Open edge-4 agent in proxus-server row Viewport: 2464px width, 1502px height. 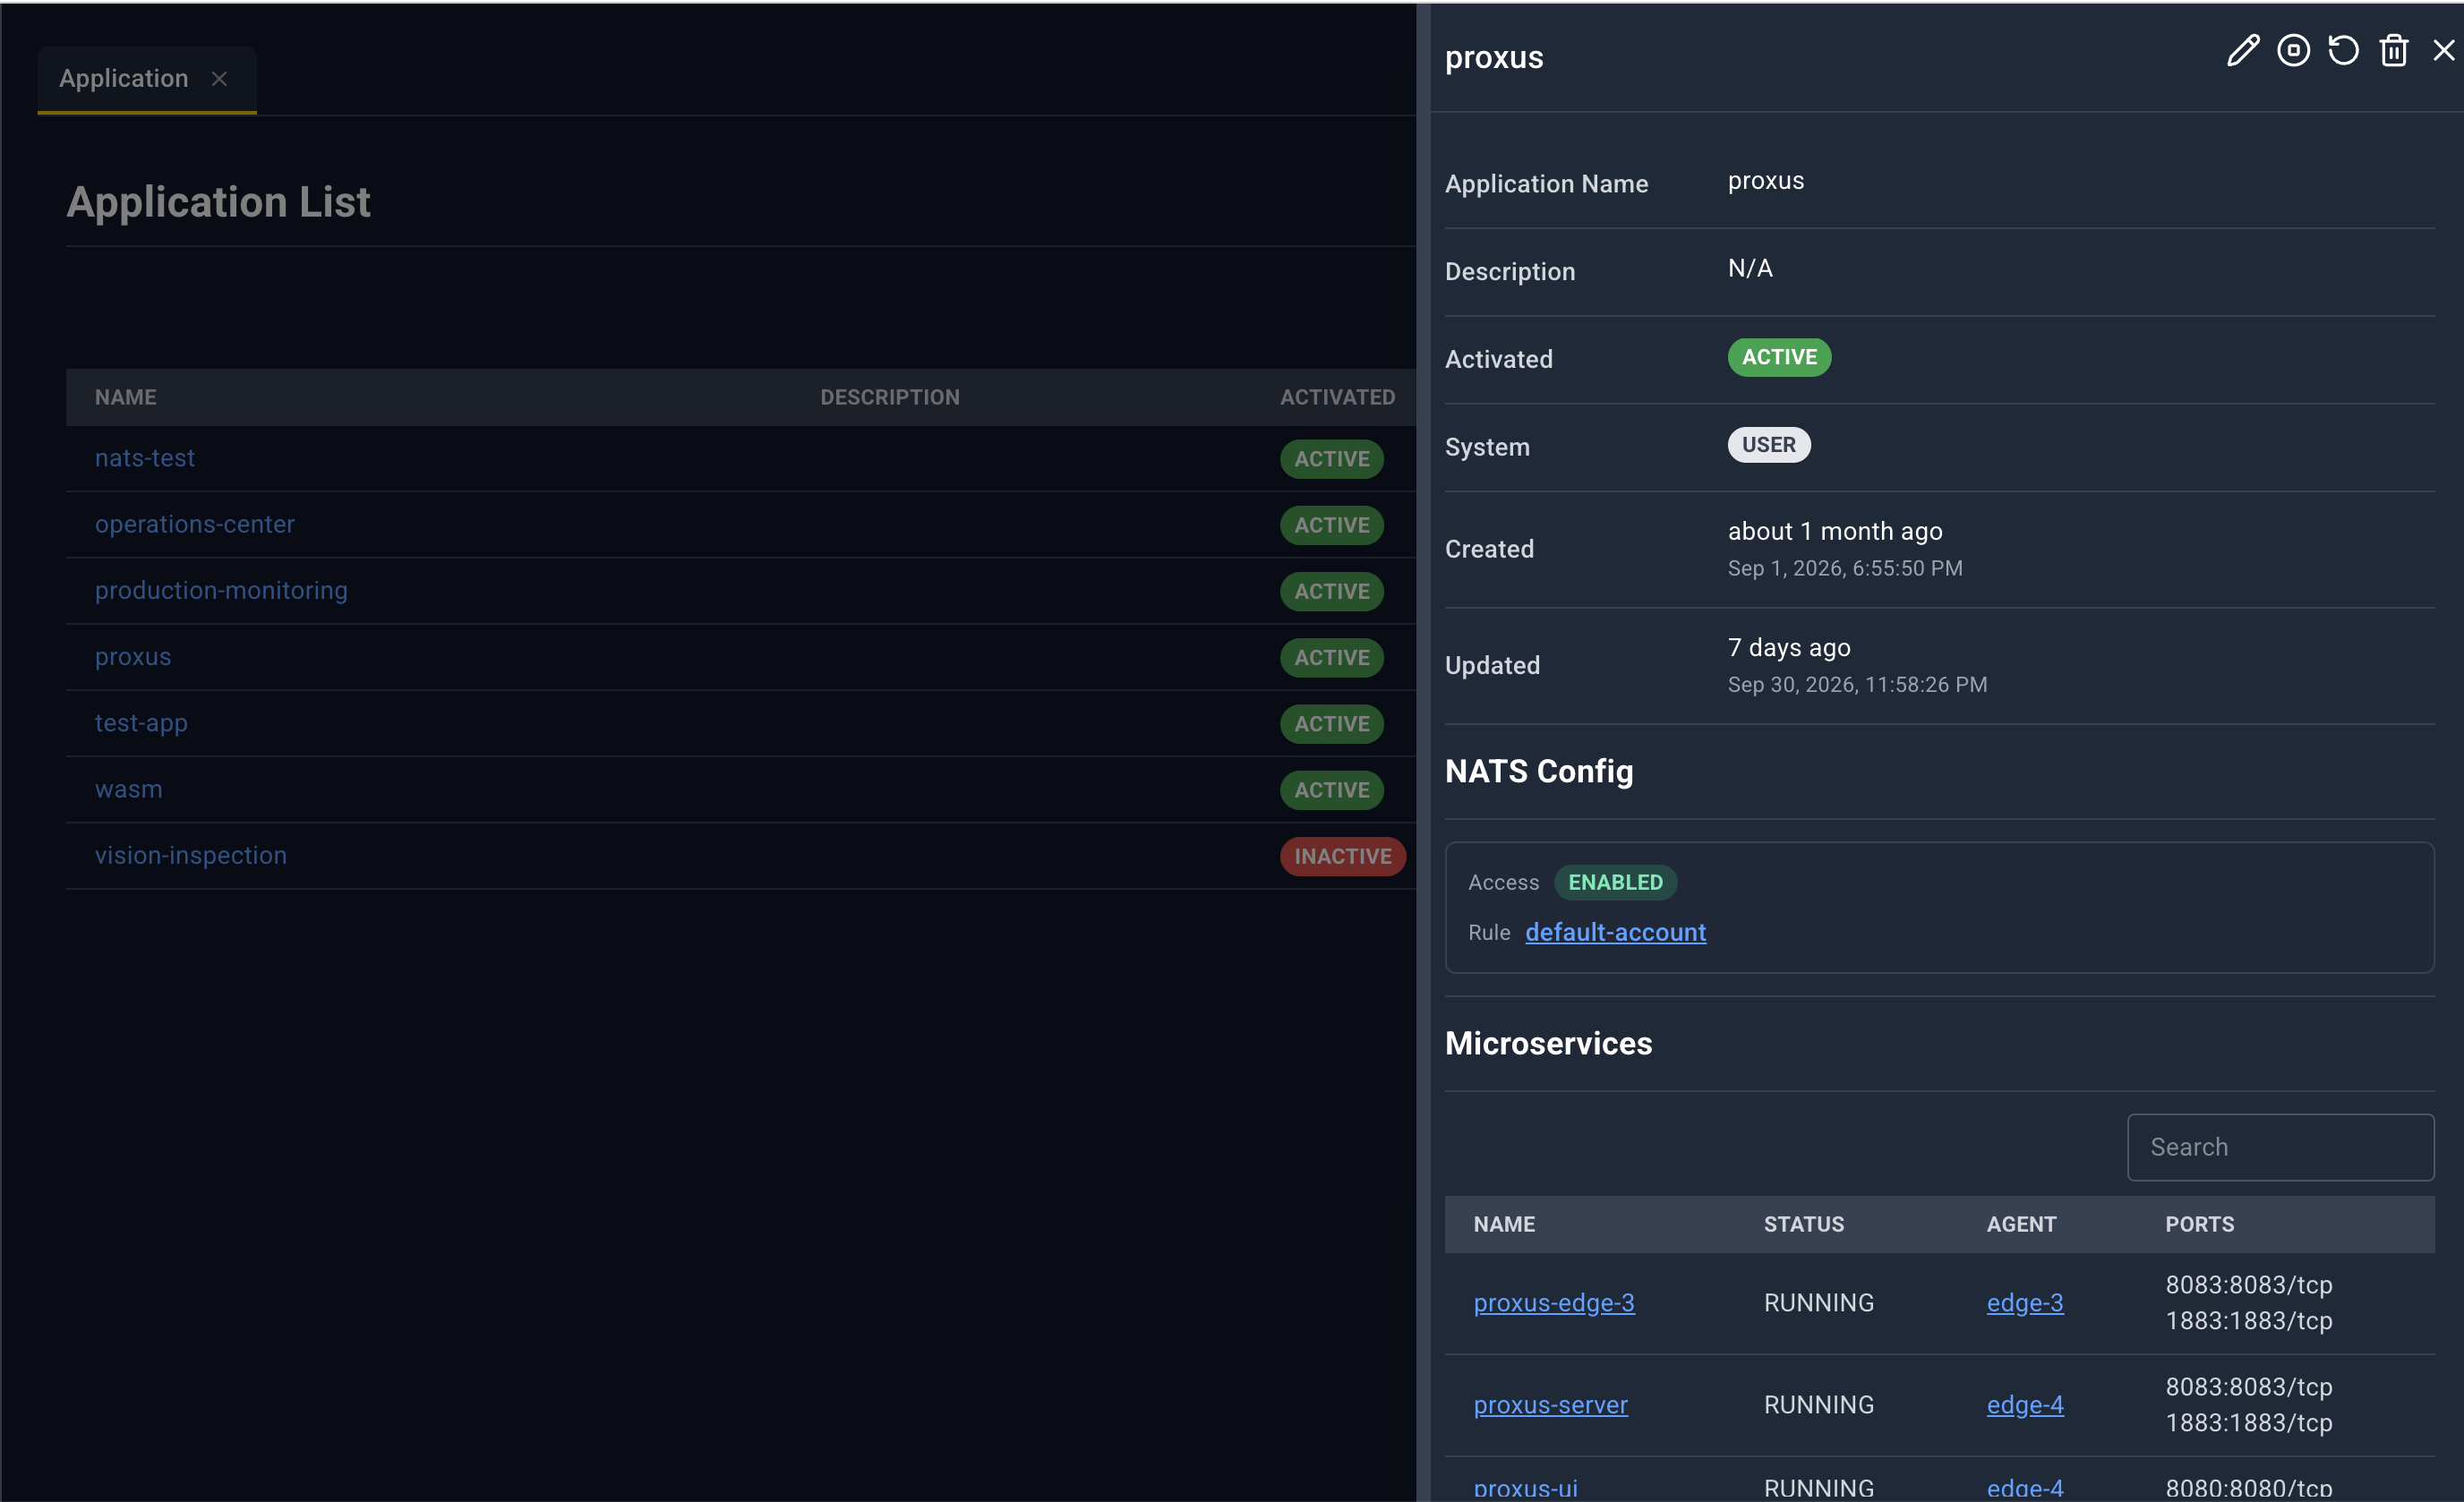point(2024,1404)
